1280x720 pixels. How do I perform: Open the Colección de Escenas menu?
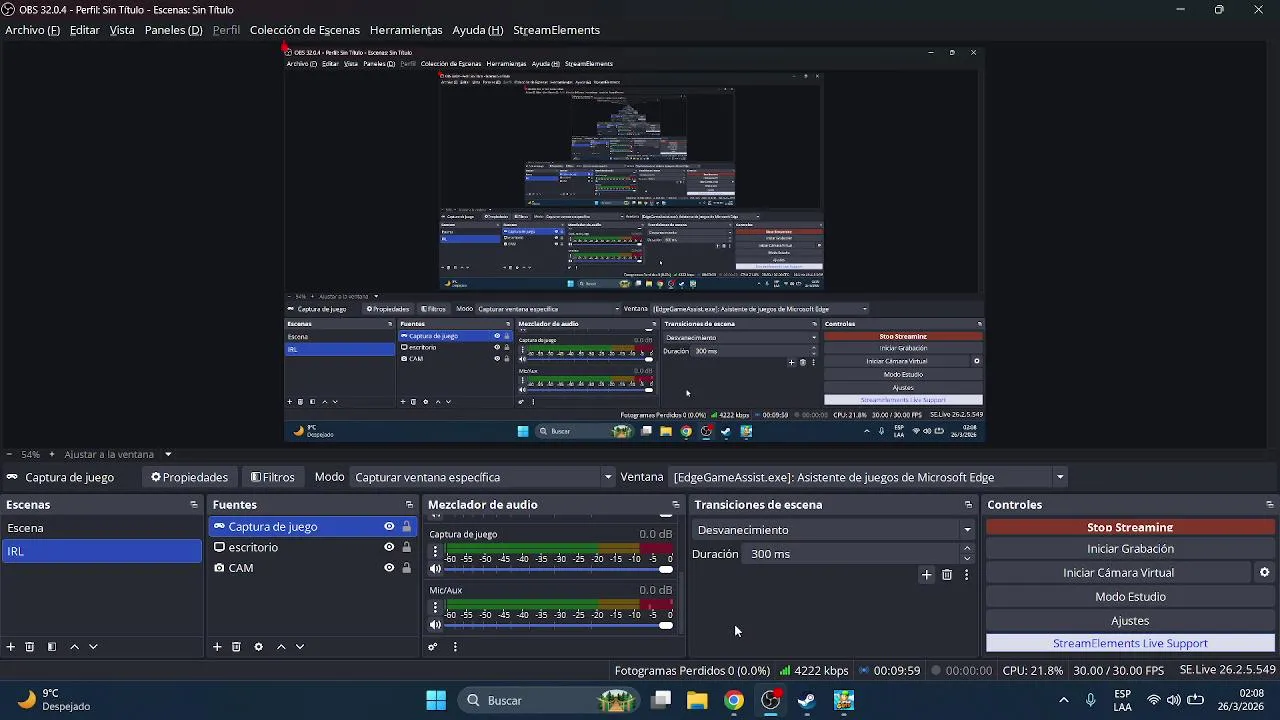click(x=304, y=30)
